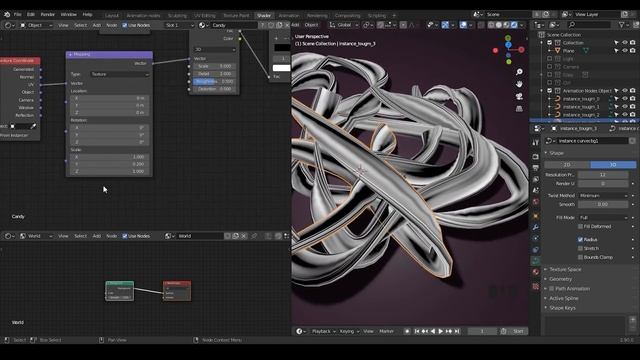Expand the Texture Space panel
Viewport: 640px width, 360px height.
click(x=565, y=269)
